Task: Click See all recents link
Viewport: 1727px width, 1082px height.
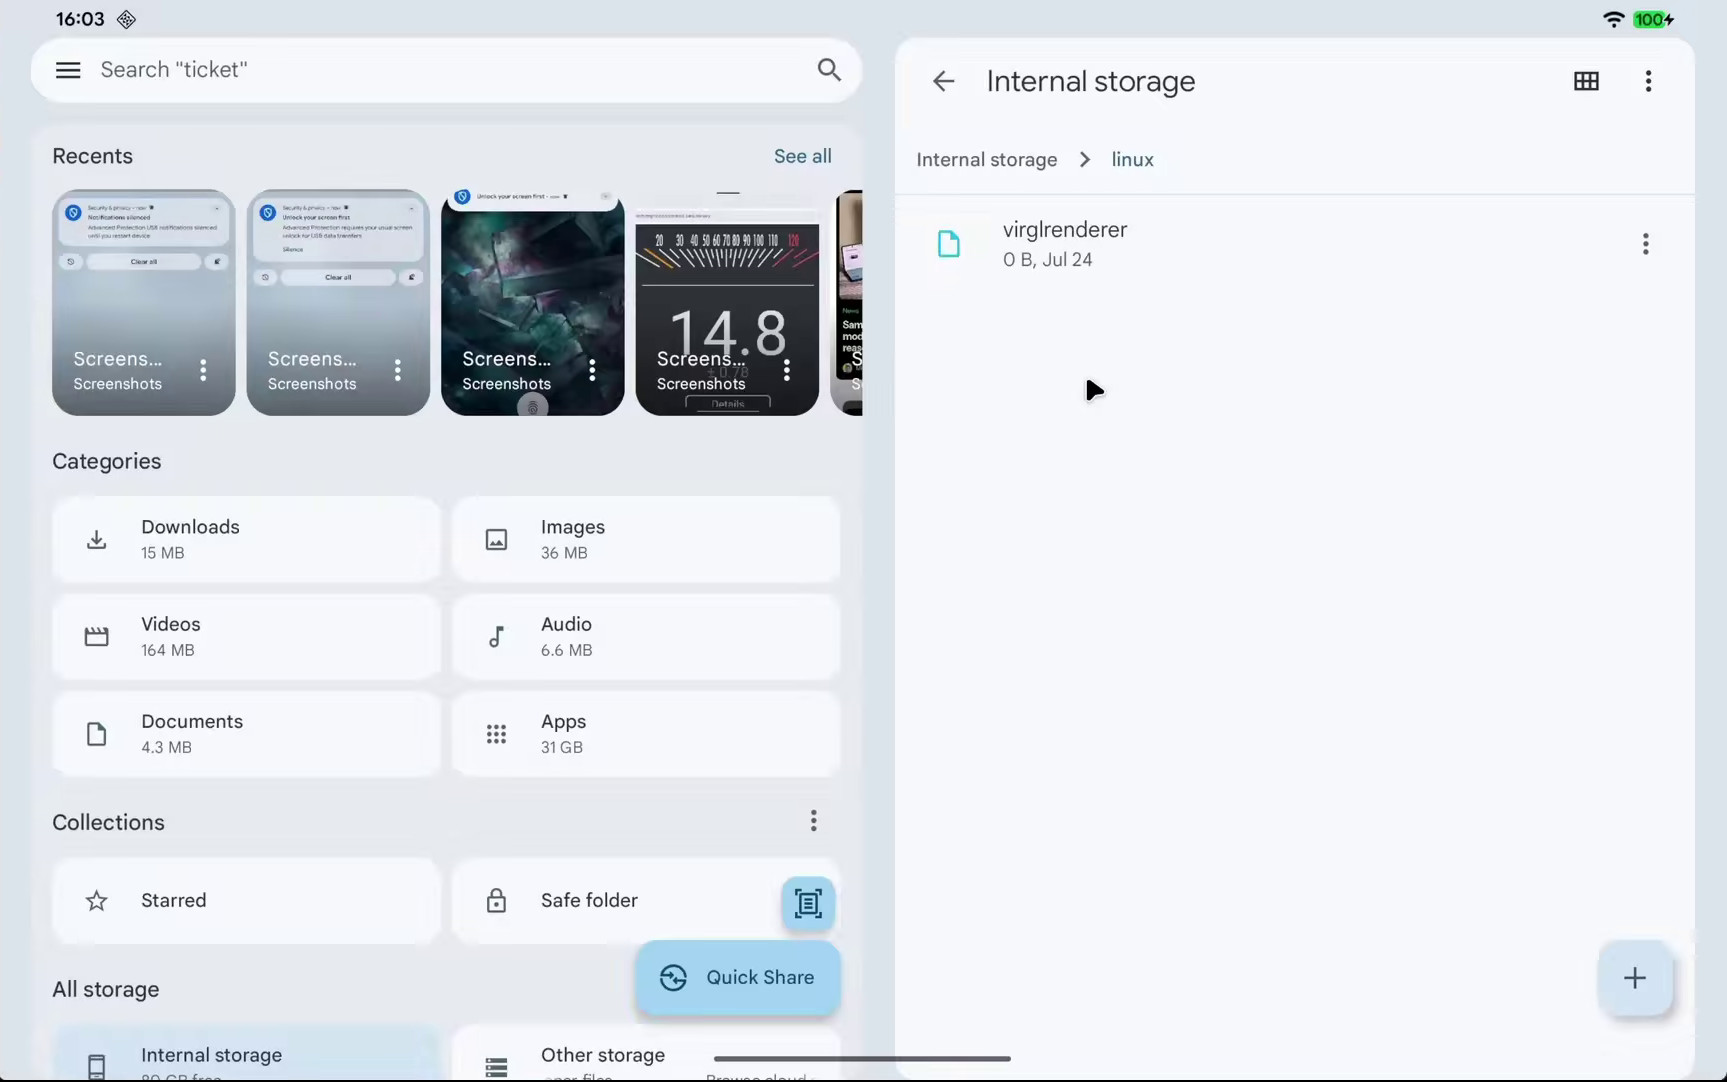Action: [802, 156]
